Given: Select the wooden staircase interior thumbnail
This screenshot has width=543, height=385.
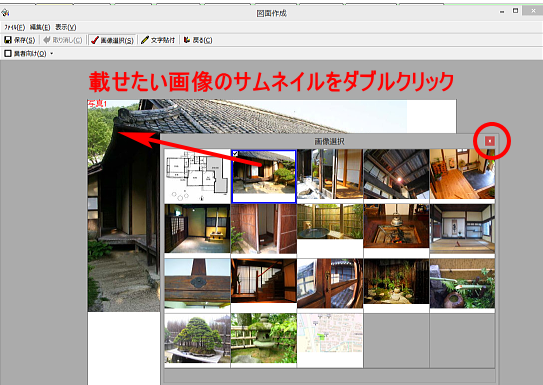Looking at the screenshot, I should (x=264, y=280).
